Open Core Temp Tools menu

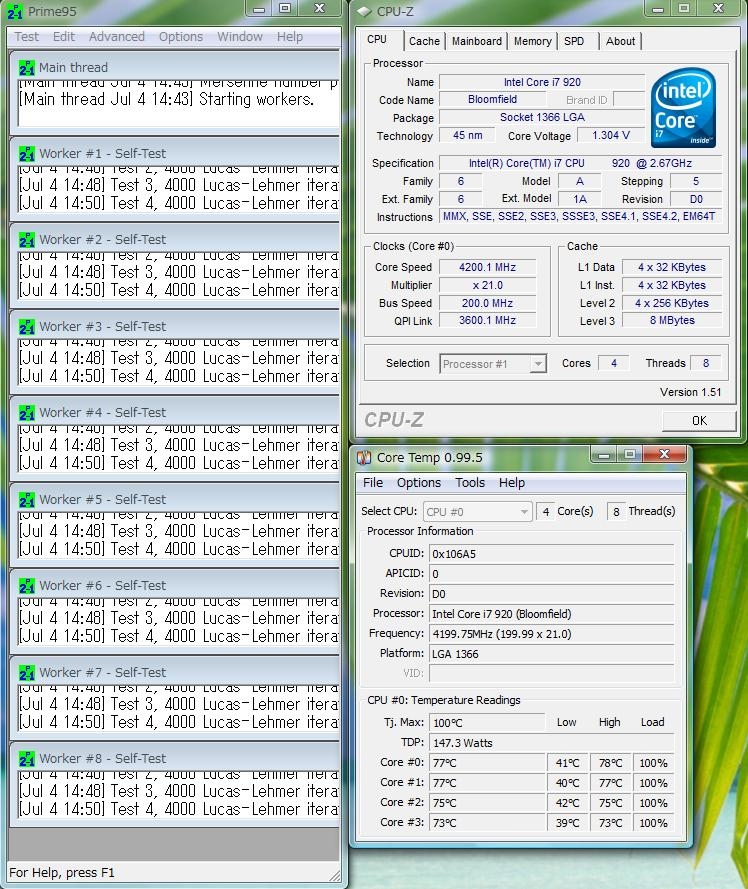coord(470,482)
